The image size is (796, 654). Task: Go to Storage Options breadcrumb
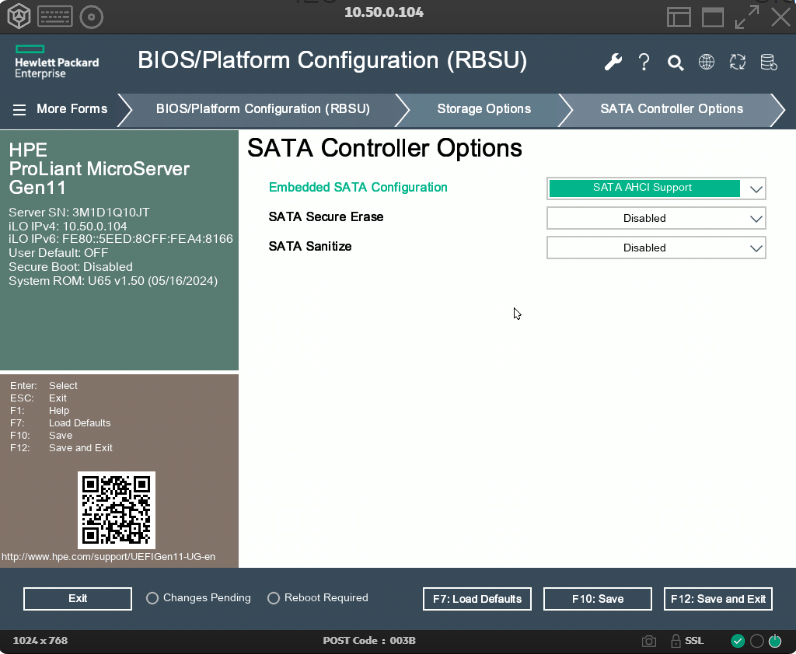tap(484, 109)
